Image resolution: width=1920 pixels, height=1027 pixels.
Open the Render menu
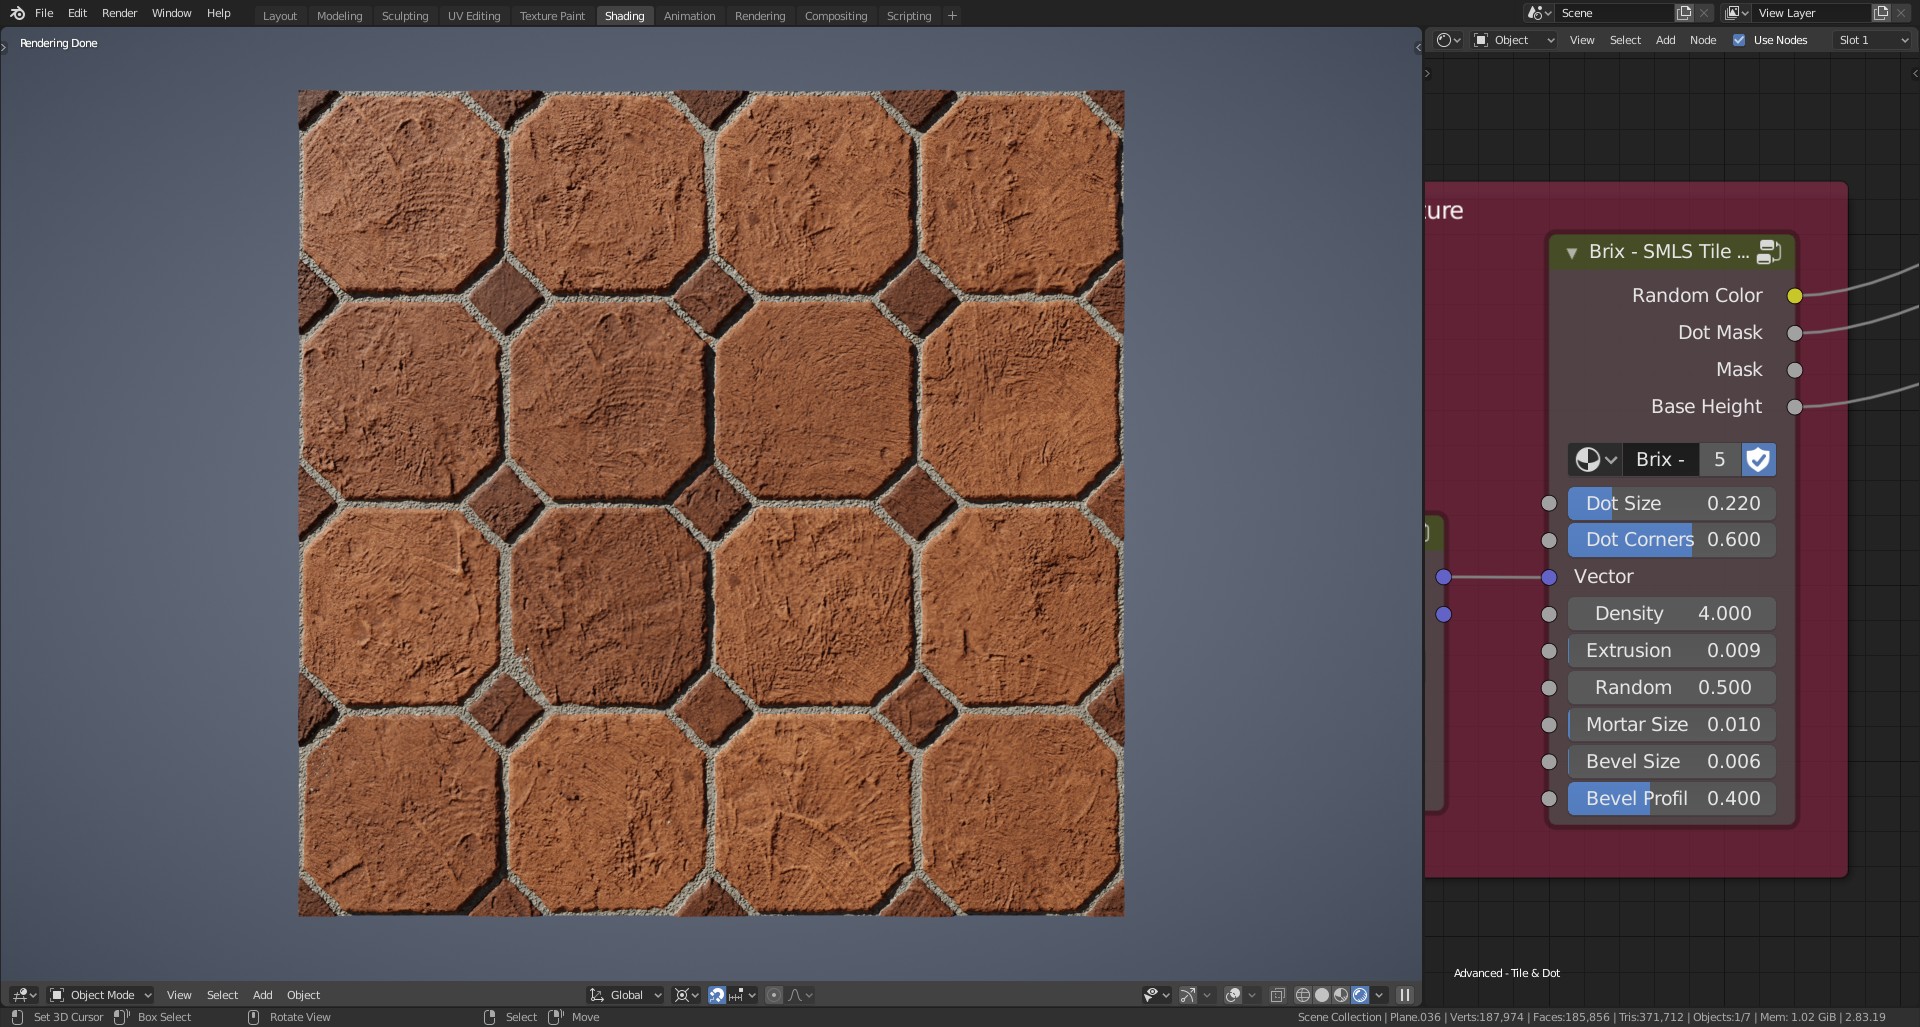[119, 13]
